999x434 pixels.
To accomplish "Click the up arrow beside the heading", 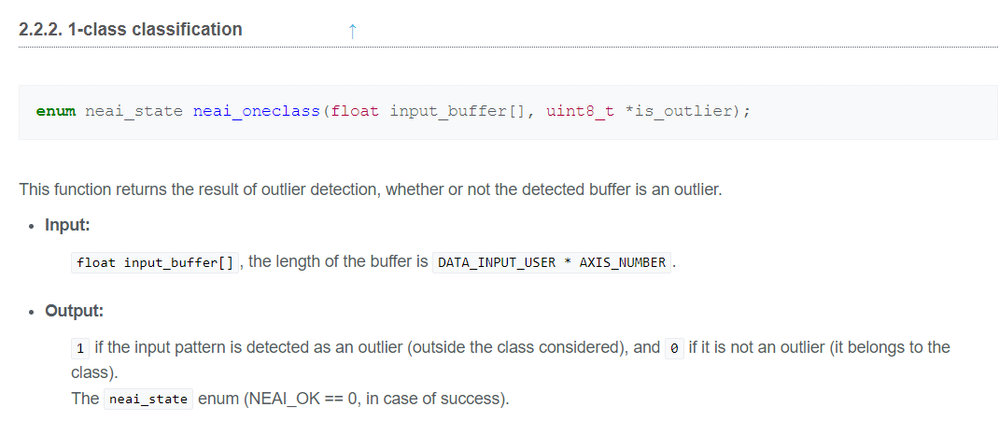I will [x=351, y=31].
